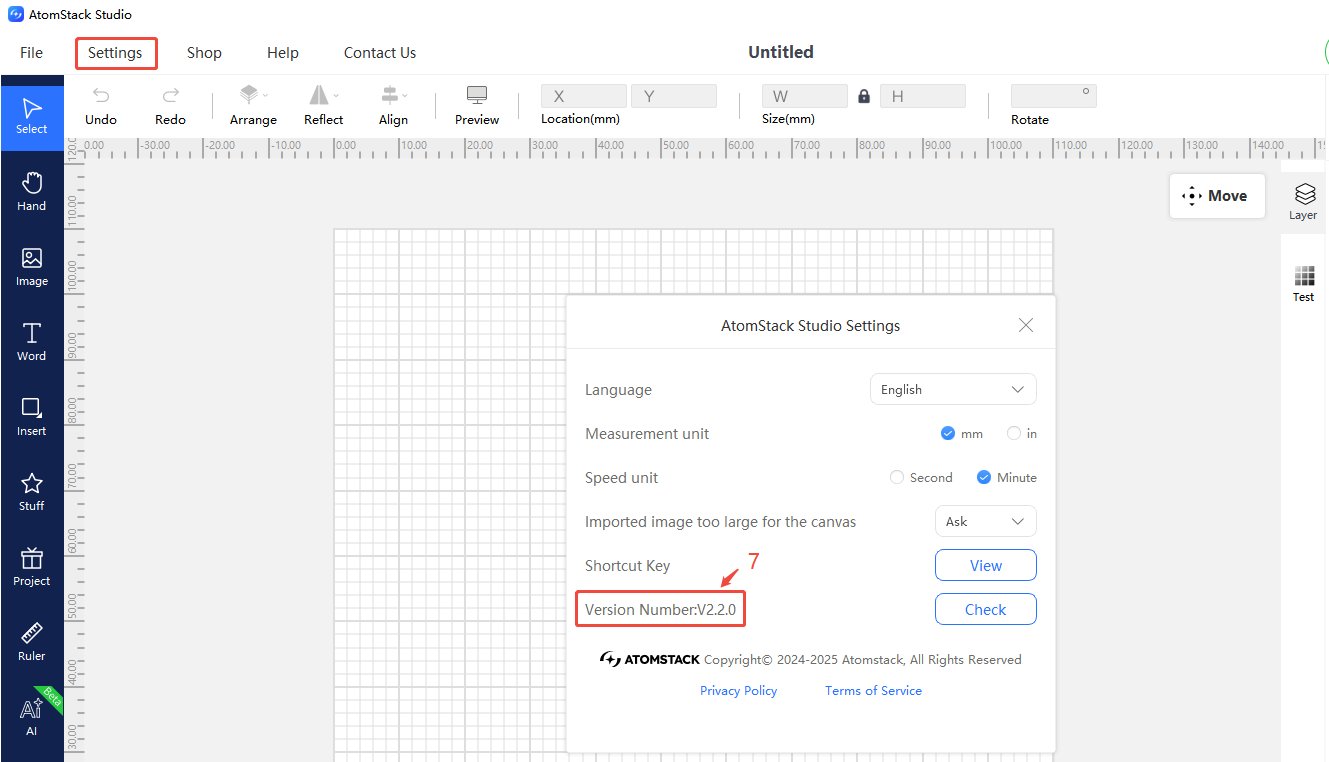
Task: Click the Redo arrow
Action: pos(170,105)
